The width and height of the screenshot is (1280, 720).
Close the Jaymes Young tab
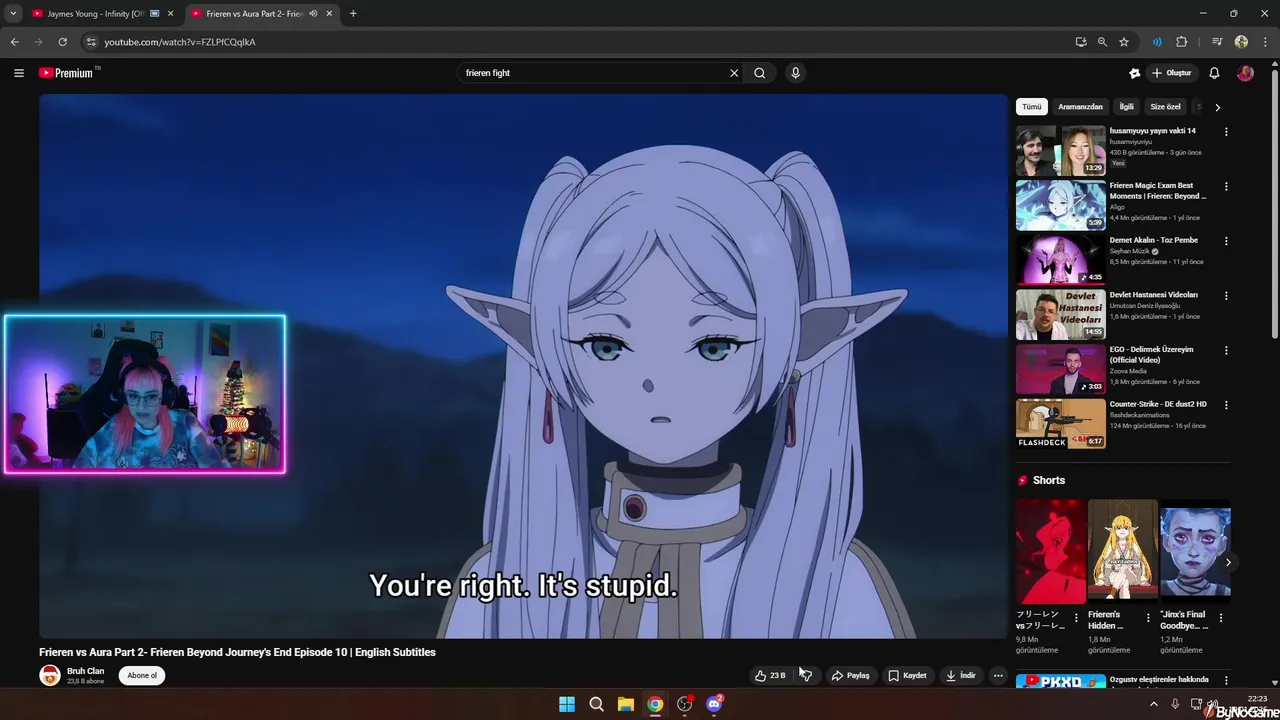pyautogui.click(x=170, y=14)
